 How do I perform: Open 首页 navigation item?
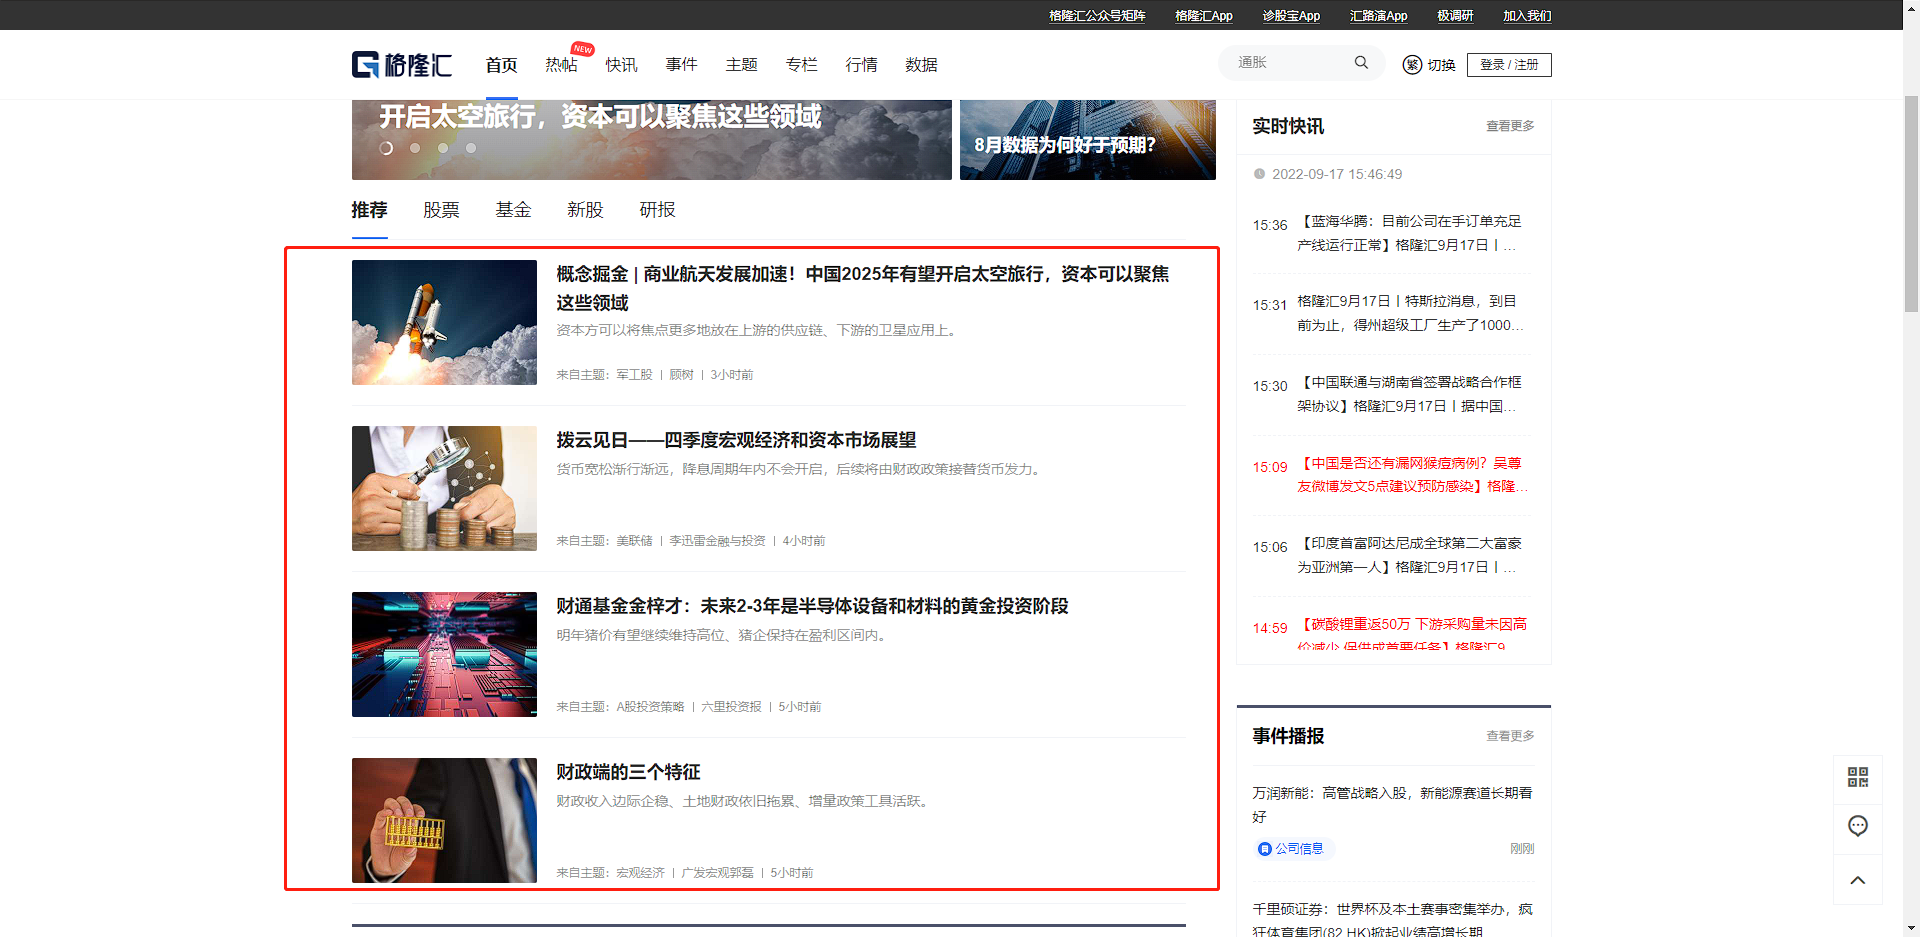coord(501,65)
